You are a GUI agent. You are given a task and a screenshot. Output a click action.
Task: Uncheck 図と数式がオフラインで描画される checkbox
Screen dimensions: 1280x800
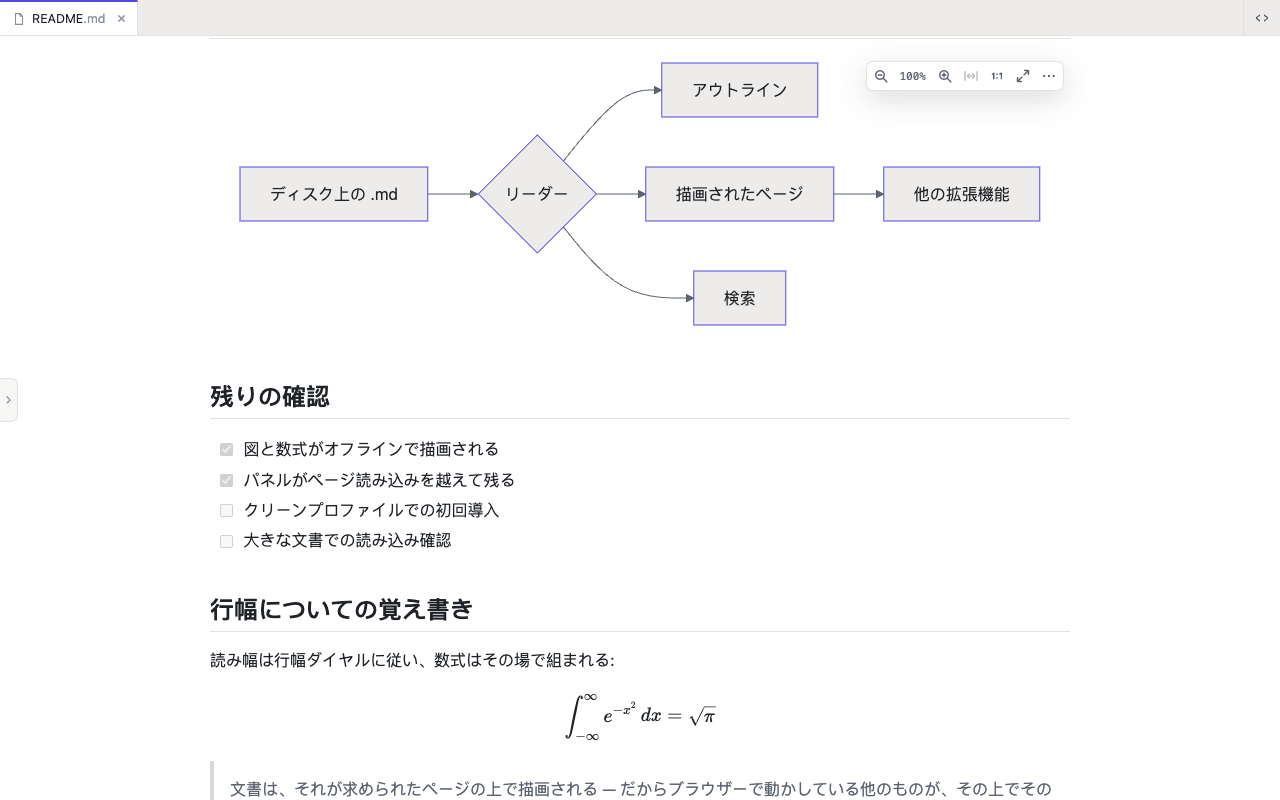[x=226, y=450]
